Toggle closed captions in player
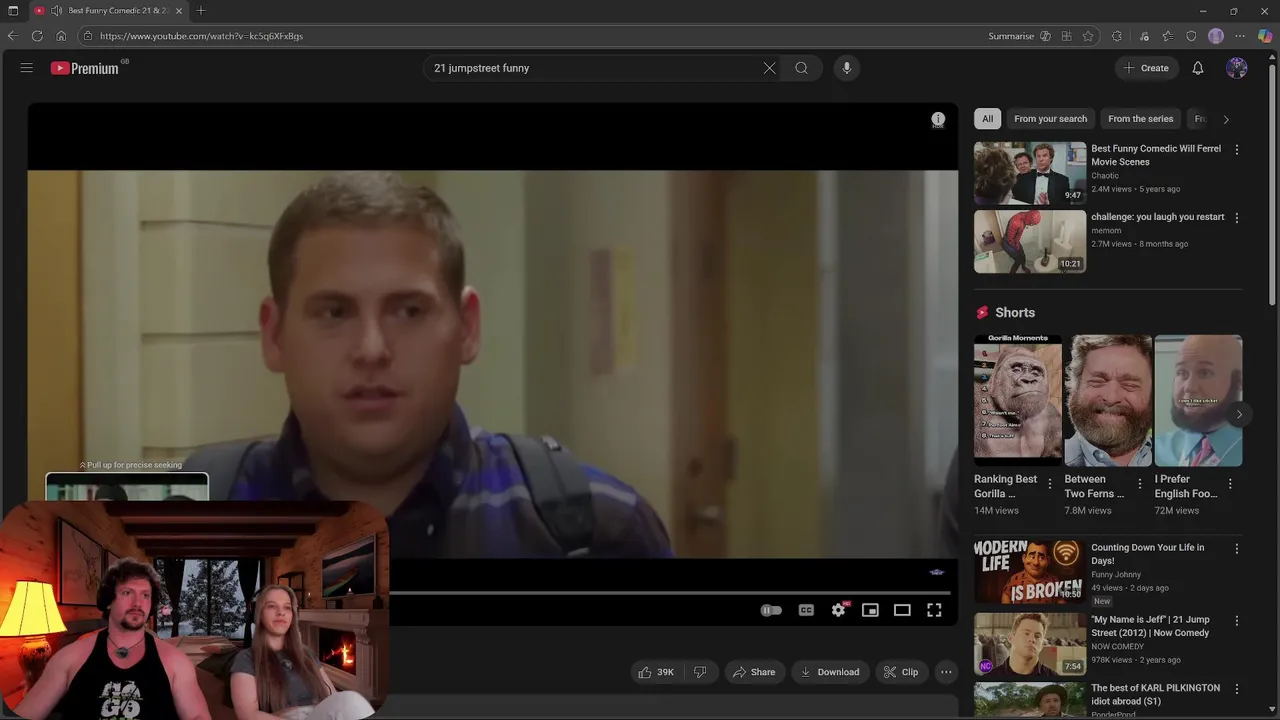This screenshot has height=720, width=1280. pos(806,610)
